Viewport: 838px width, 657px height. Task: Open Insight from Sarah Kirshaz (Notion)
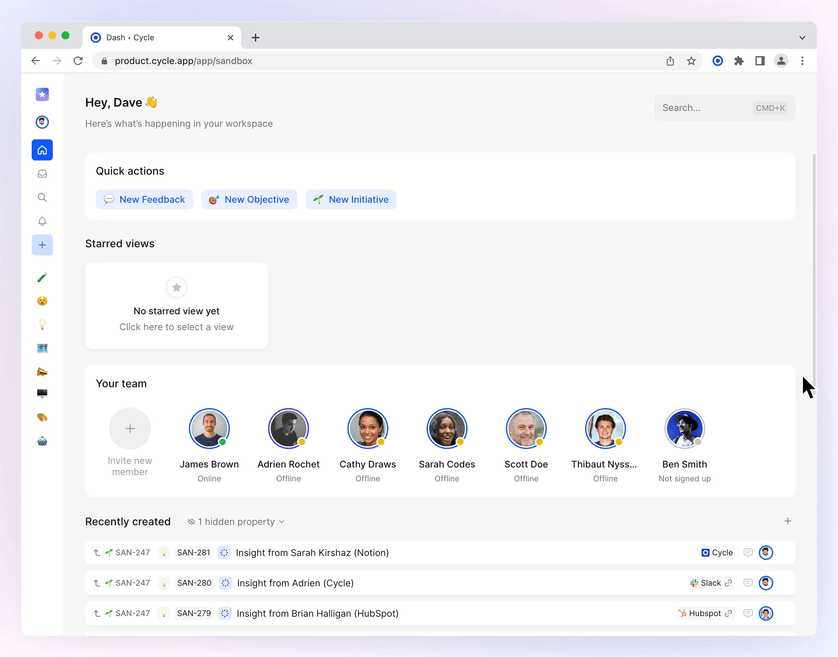point(312,553)
